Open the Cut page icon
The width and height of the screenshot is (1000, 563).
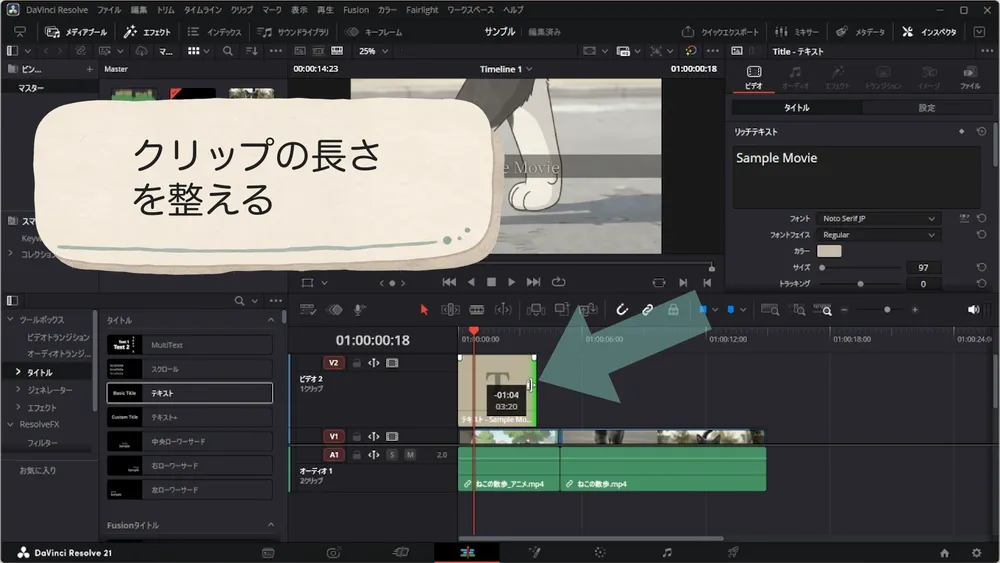coord(401,553)
